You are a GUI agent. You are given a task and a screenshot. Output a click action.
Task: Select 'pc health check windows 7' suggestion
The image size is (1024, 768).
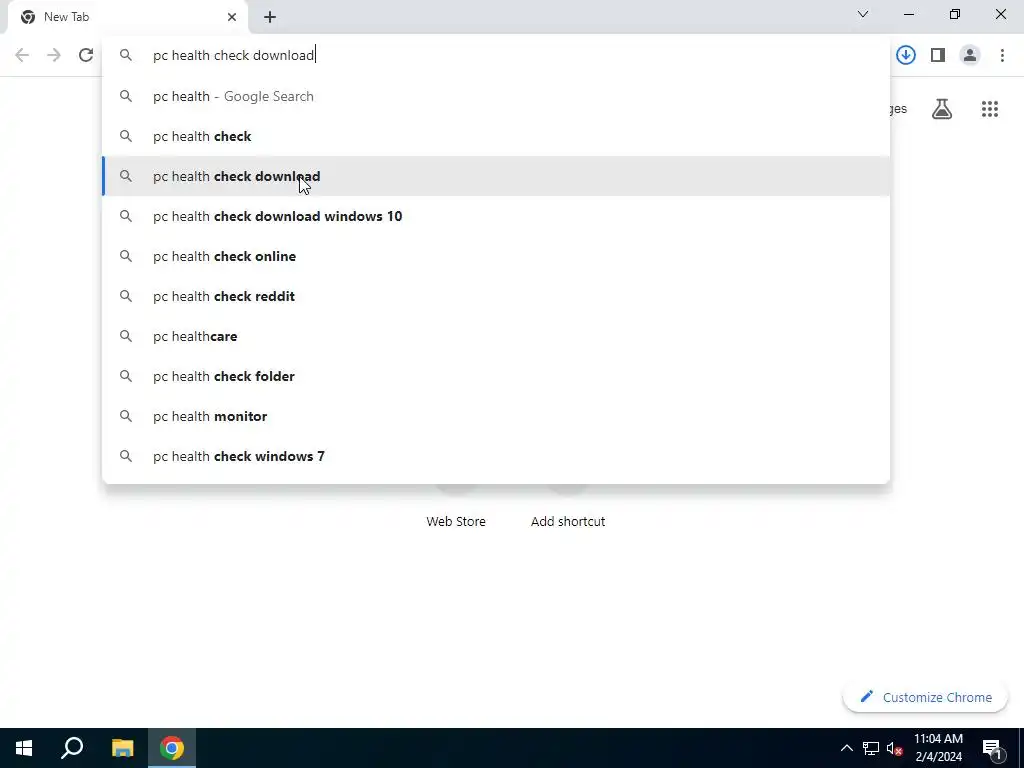496,456
